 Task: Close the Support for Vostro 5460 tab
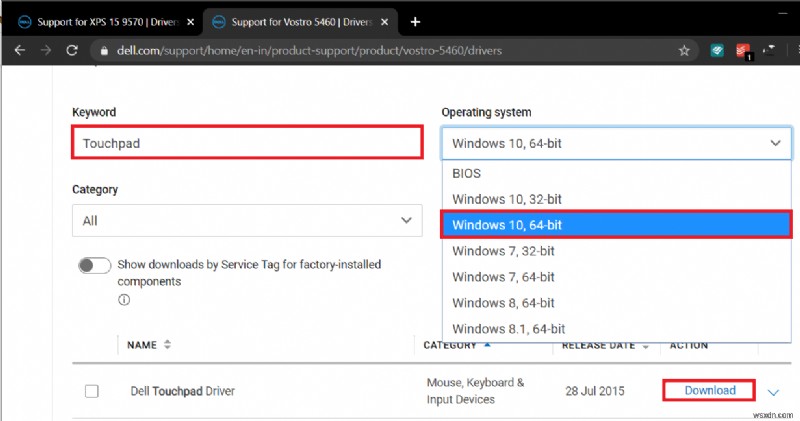point(385,22)
